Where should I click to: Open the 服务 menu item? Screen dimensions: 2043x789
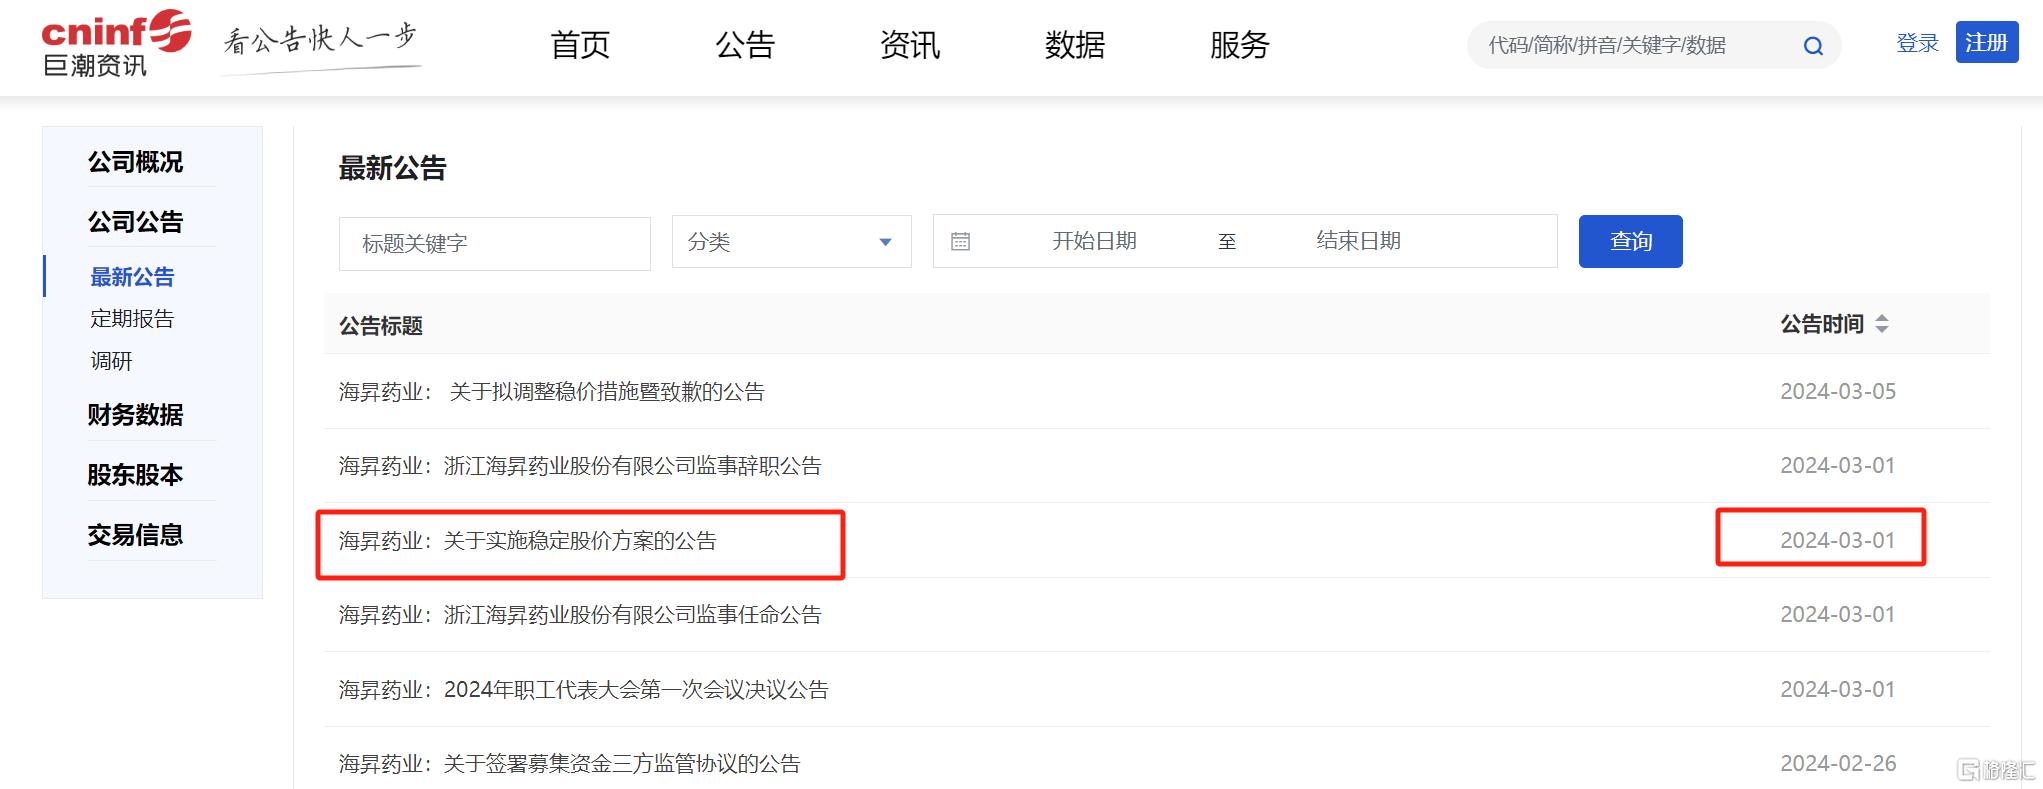tap(1240, 45)
